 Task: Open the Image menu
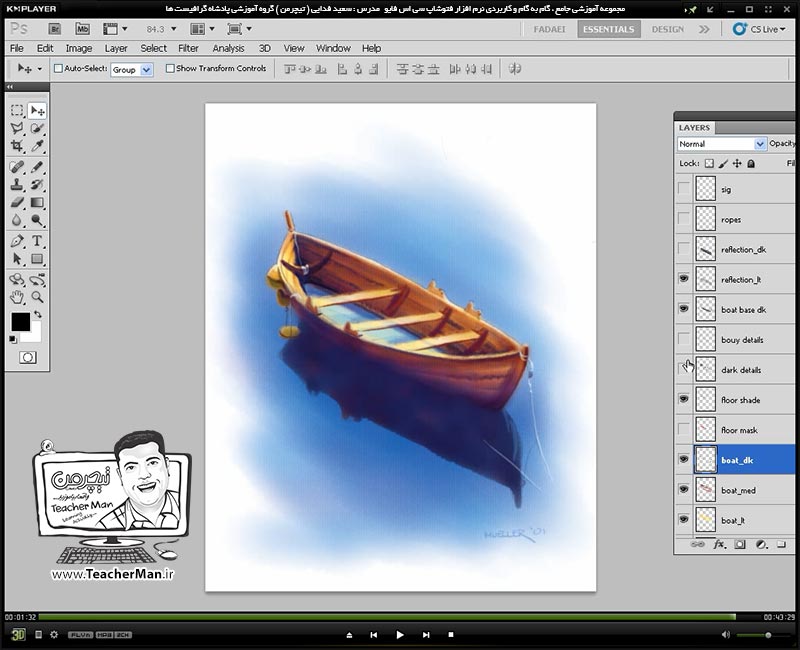click(79, 48)
